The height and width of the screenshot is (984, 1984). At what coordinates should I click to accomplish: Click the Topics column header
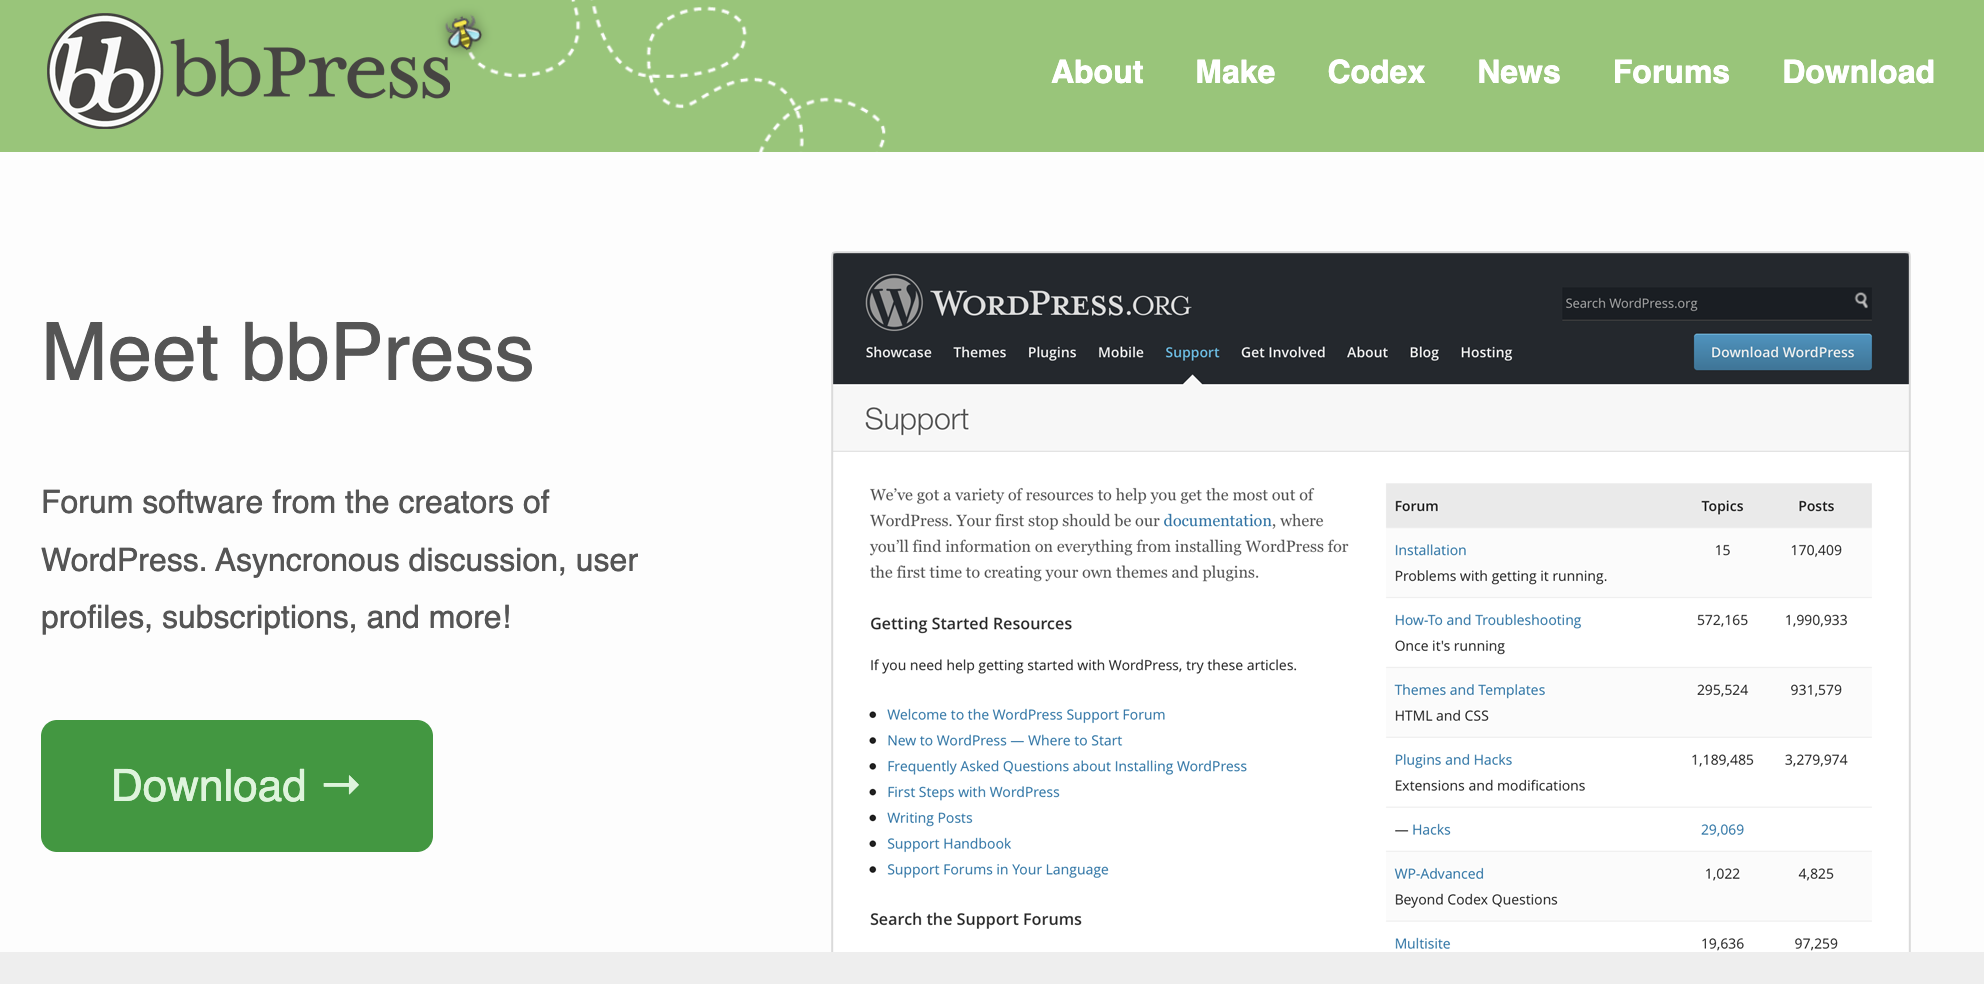click(1722, 506)
